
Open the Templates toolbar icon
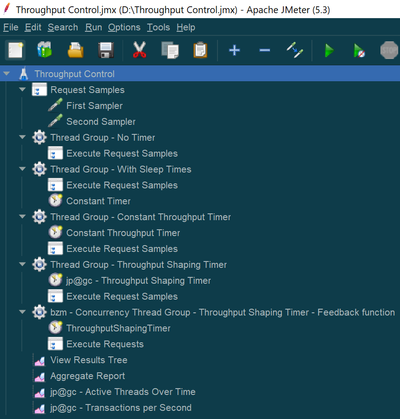tap(44, 50)
